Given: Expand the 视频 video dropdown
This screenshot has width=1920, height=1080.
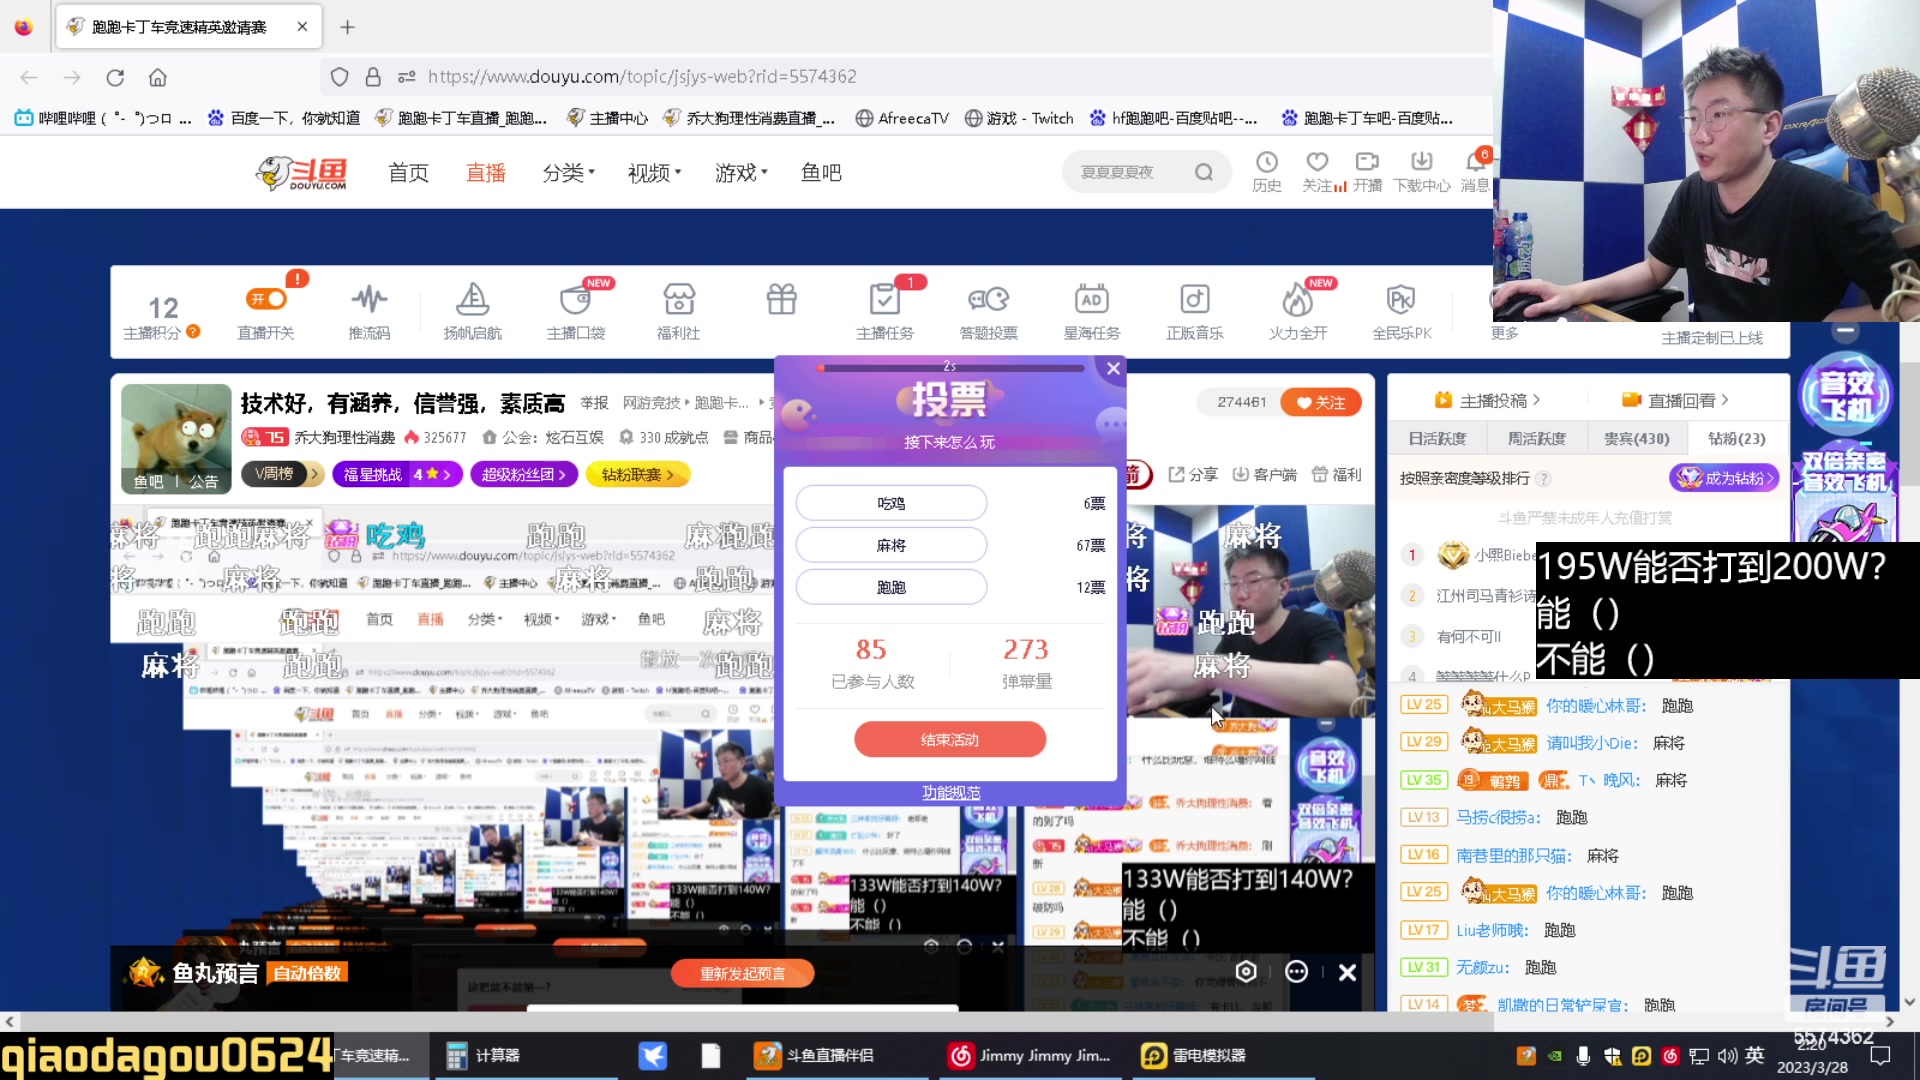Looking at the screenshot, I should pyautogui.click(x=653, y=172).
